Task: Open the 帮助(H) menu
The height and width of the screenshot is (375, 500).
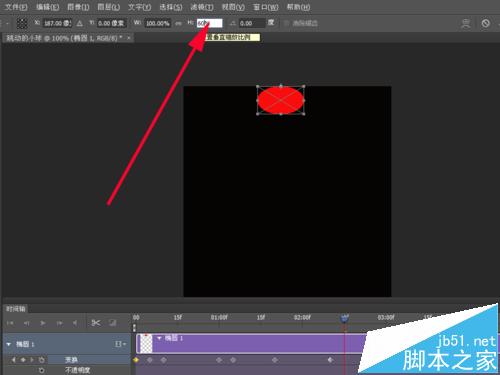Action: point(298,7)
